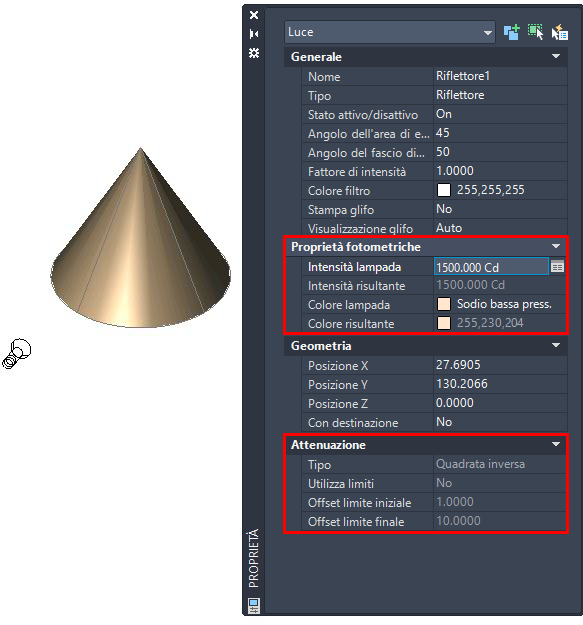Collapse the Generale section
The image size is (583, 625).
[x=556, y=57]
